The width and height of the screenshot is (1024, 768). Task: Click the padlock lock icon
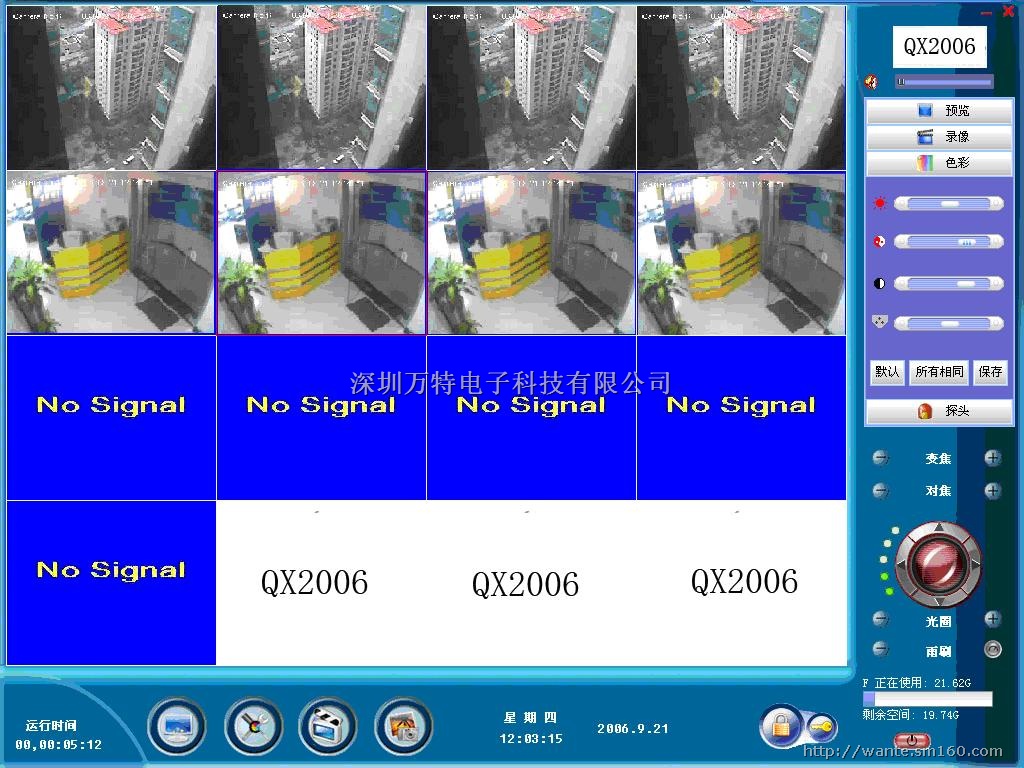779,725
